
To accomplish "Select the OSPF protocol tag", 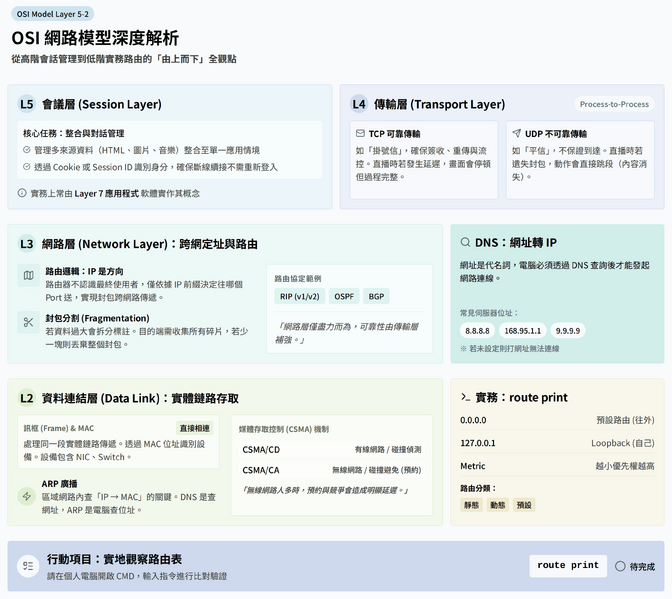I will tap(344, 296).
